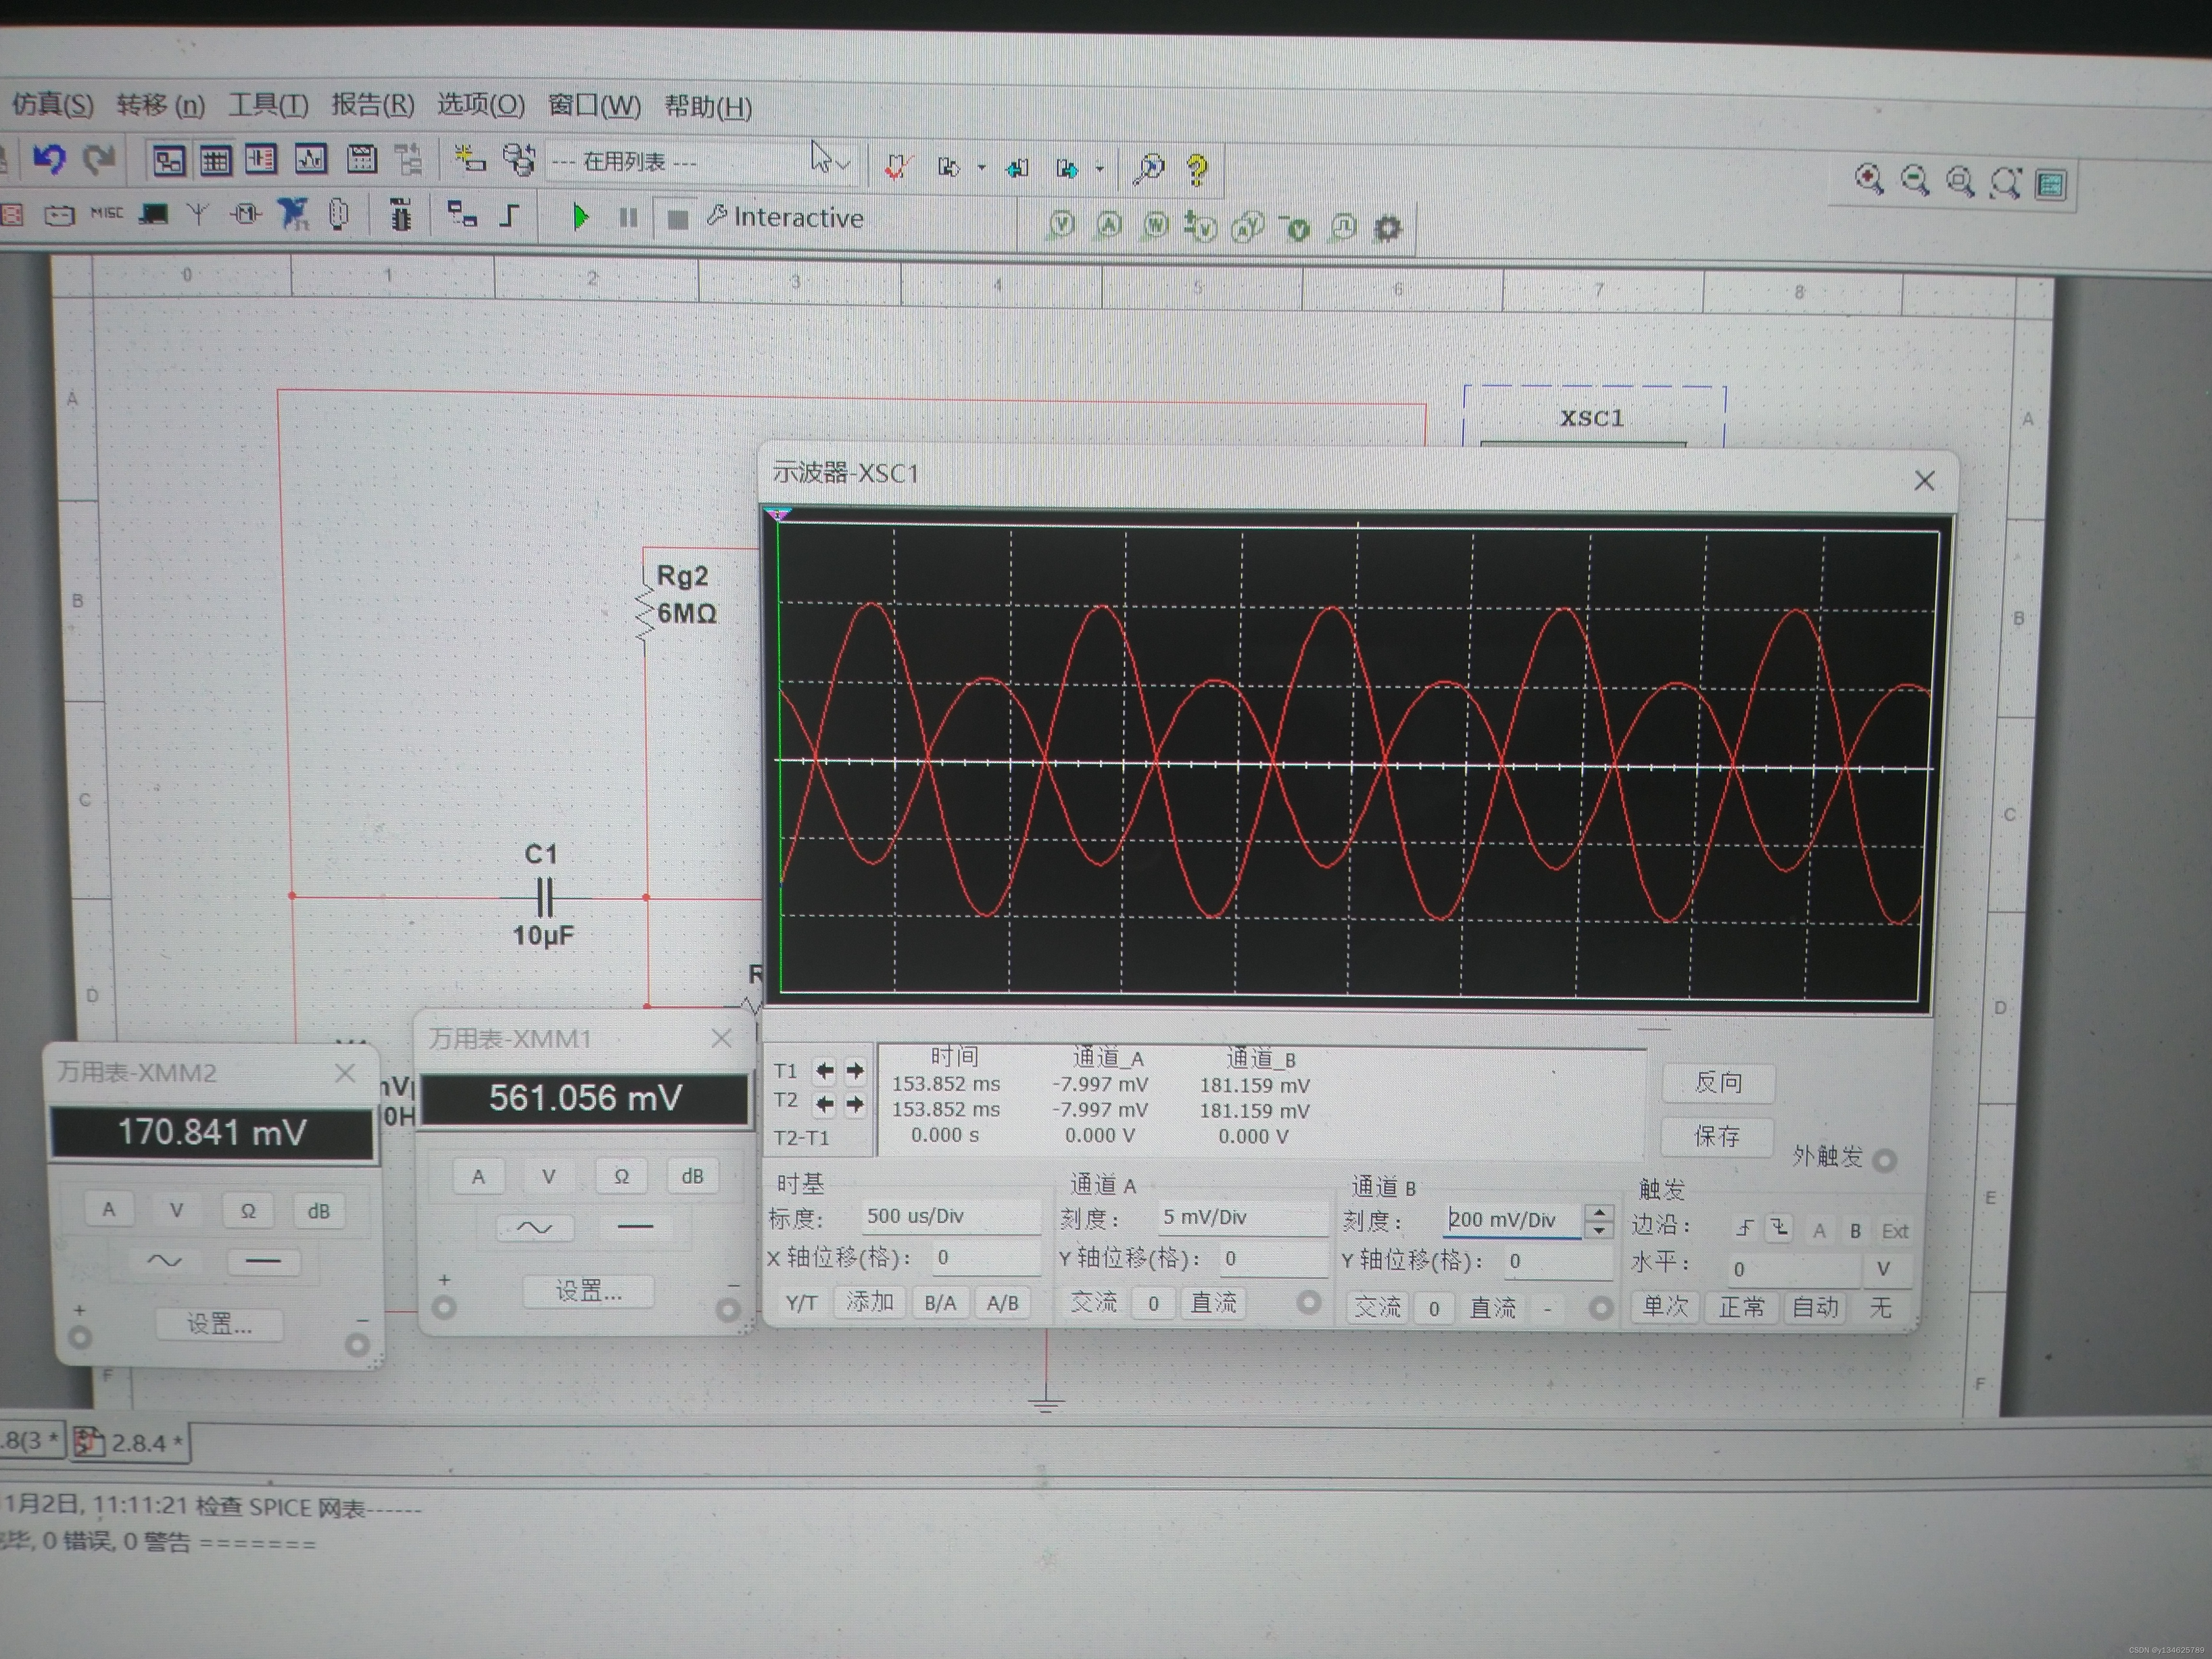Switch to the 2.8.4 design tab
This screenshot has width=2212, height=1659.
click(x=135, y=1443)
